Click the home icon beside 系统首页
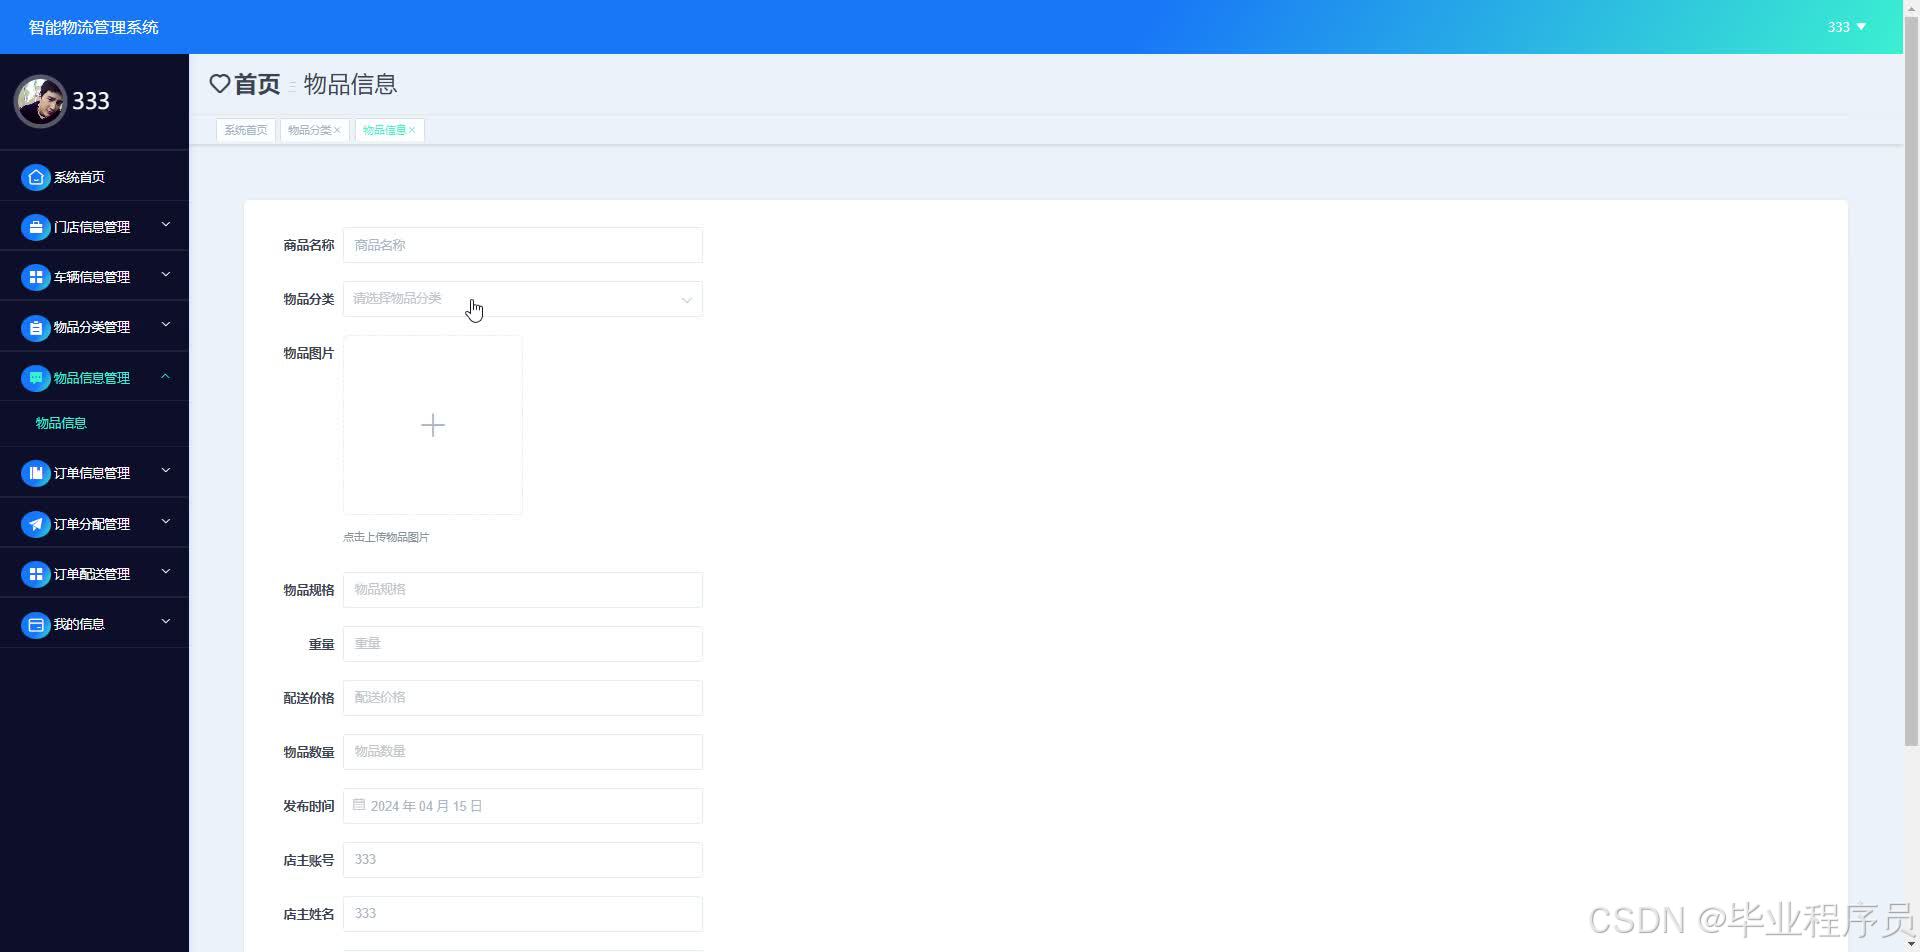 [36, 177]
